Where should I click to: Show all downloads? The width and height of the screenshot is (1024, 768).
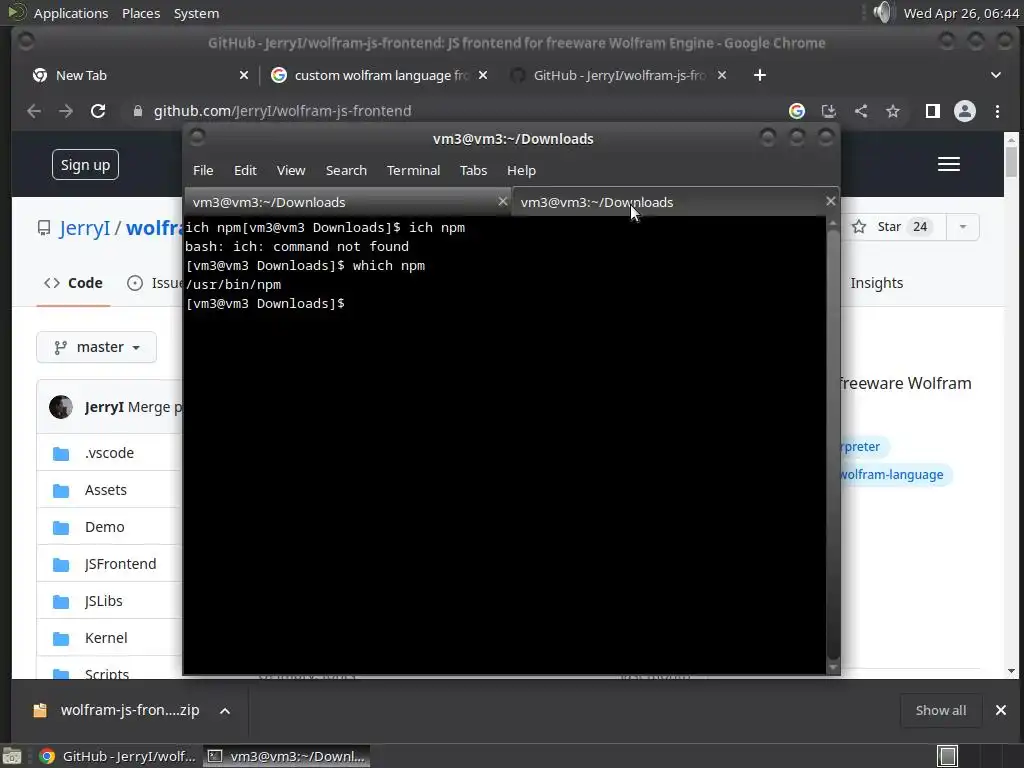coord(940,710)
